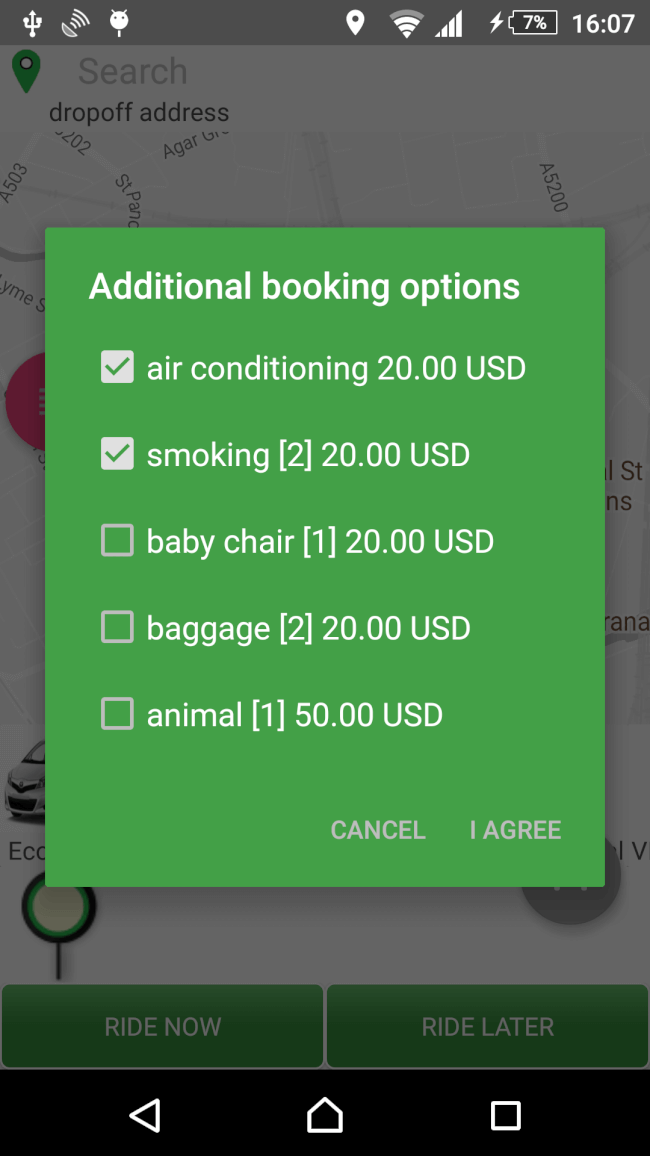Uncheck the air conditioning option

click(x=118, y=368)
